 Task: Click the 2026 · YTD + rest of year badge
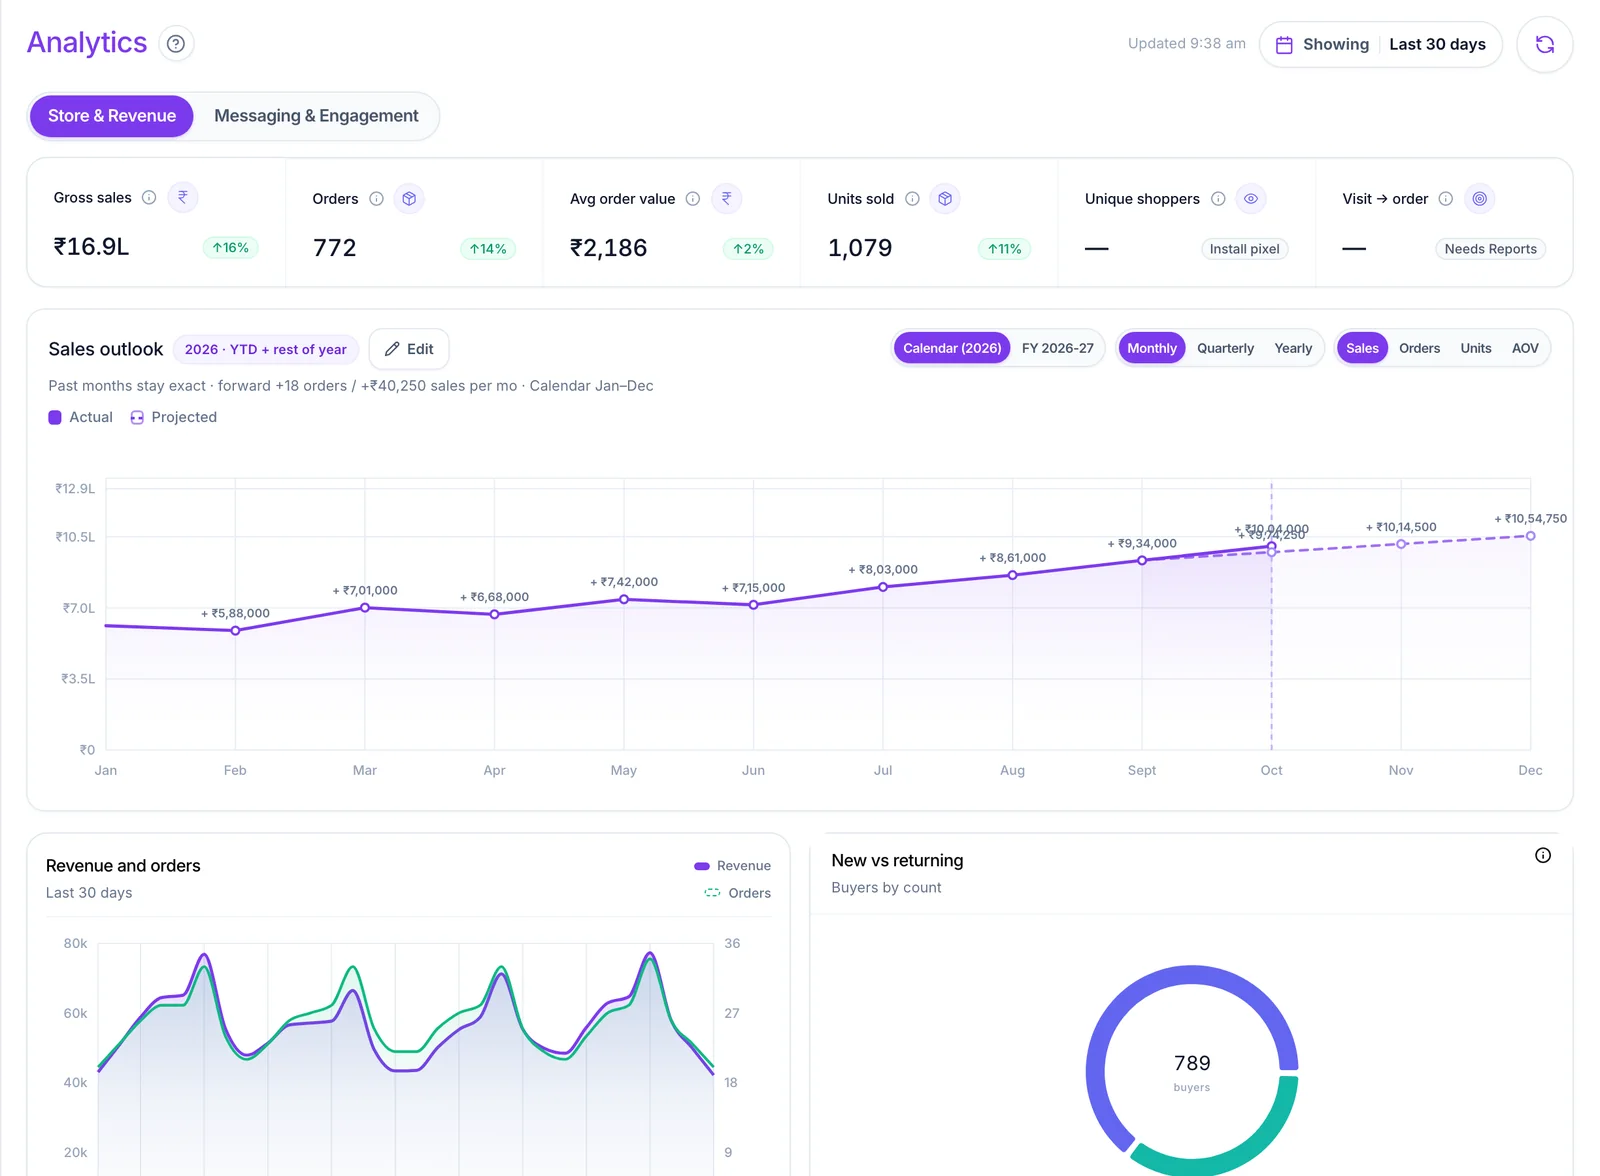(266, 349)
